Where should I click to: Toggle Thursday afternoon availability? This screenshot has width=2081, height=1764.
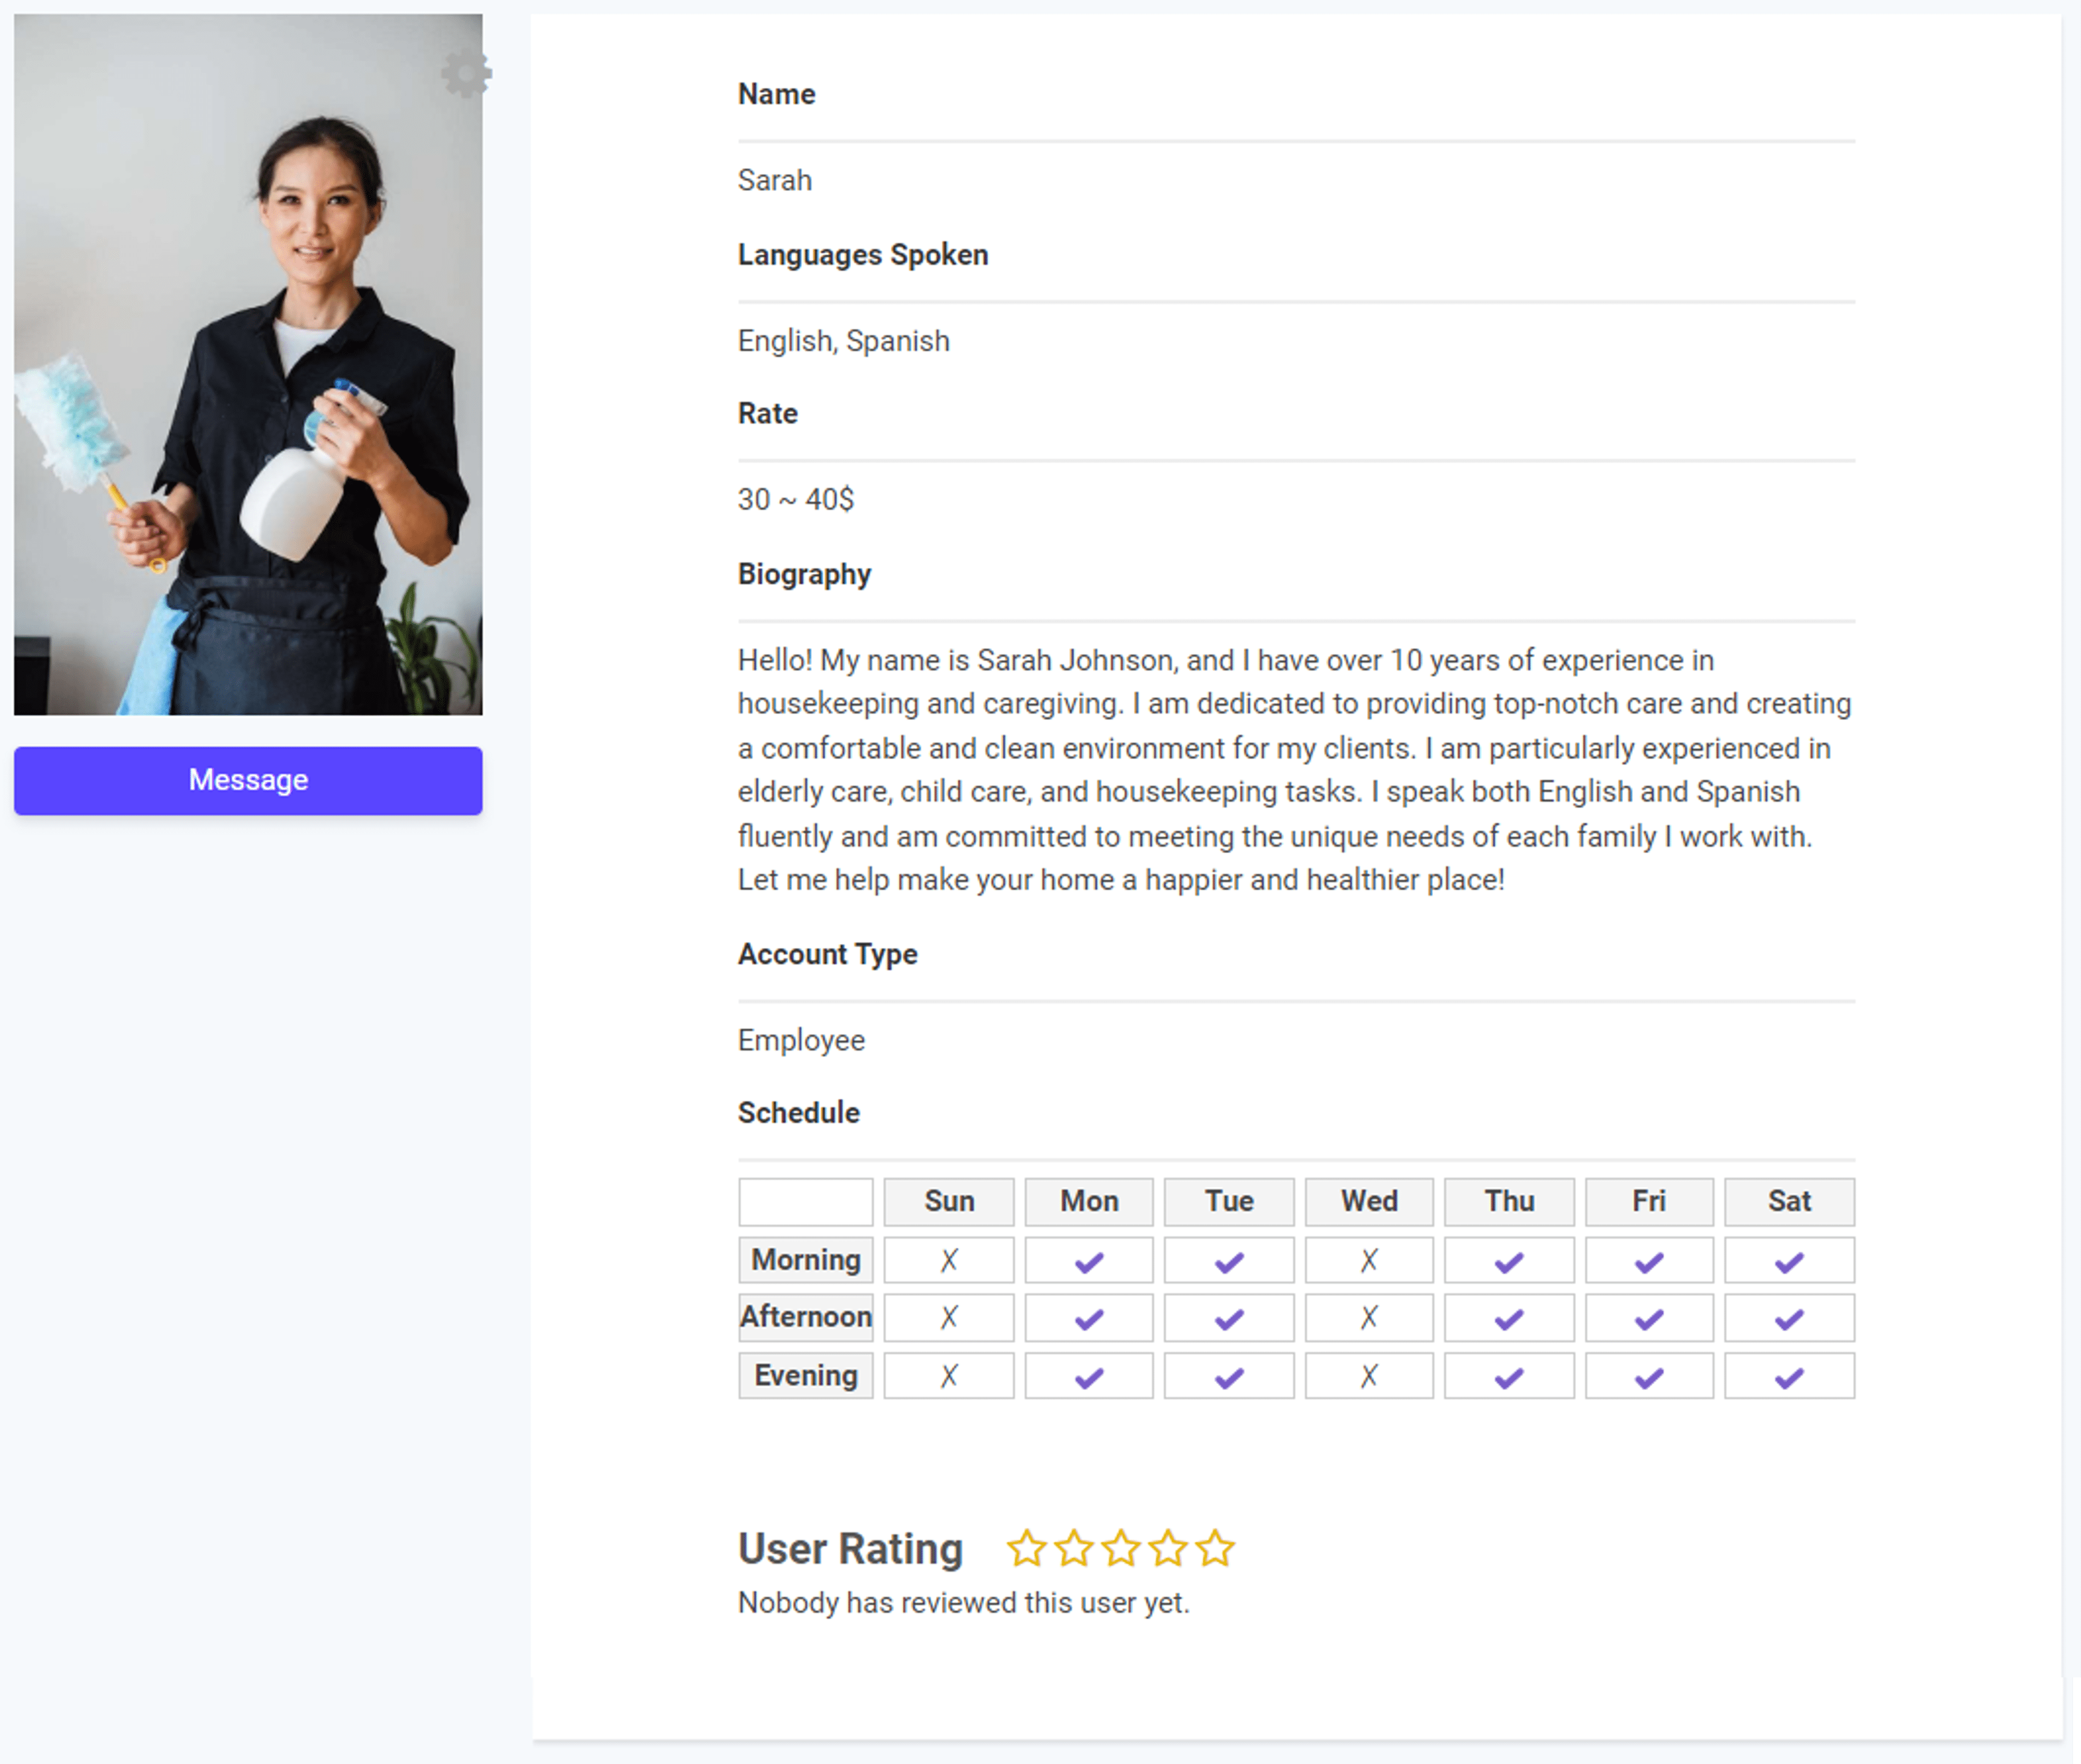tap(1509, 1317)
